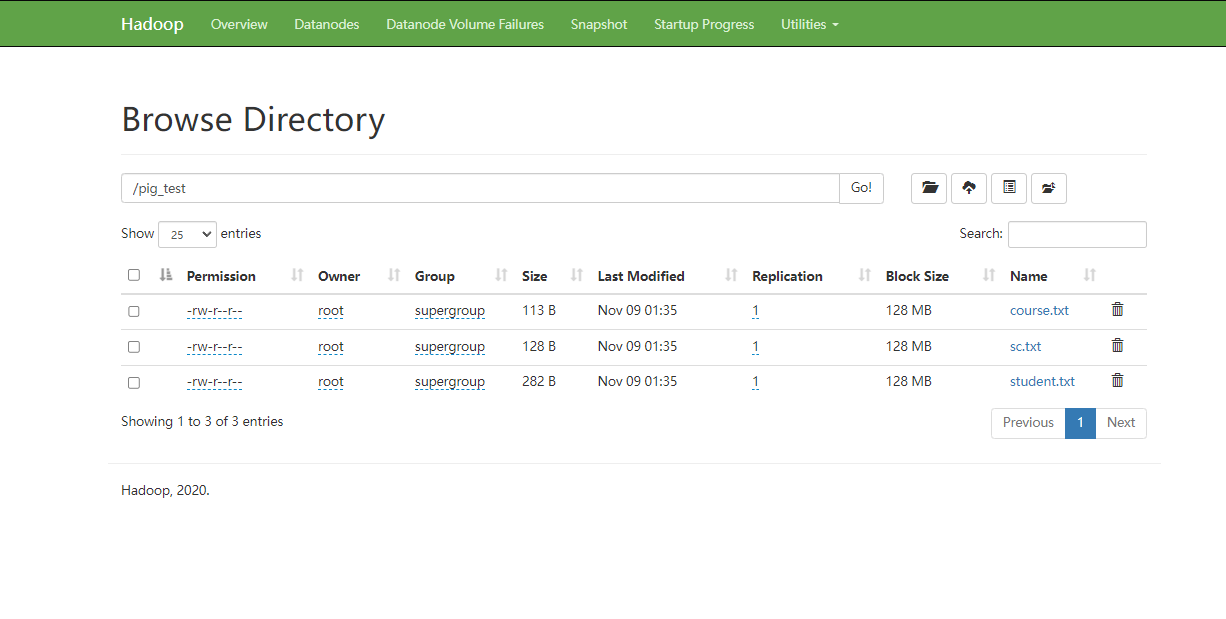Click the Create Directory folder icon
Viewport: 1226px width, 619px height.
(929, 188)
